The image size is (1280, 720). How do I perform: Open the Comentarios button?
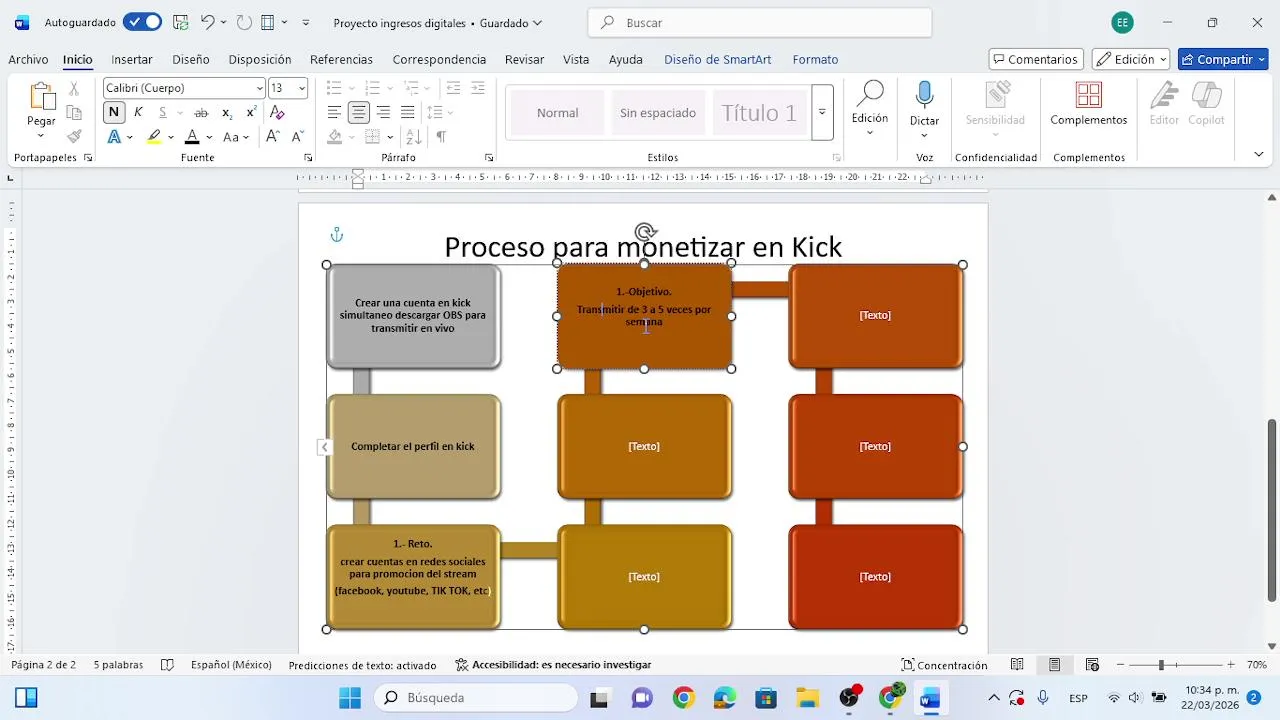pyautogui.click(x=1035, y=59)
